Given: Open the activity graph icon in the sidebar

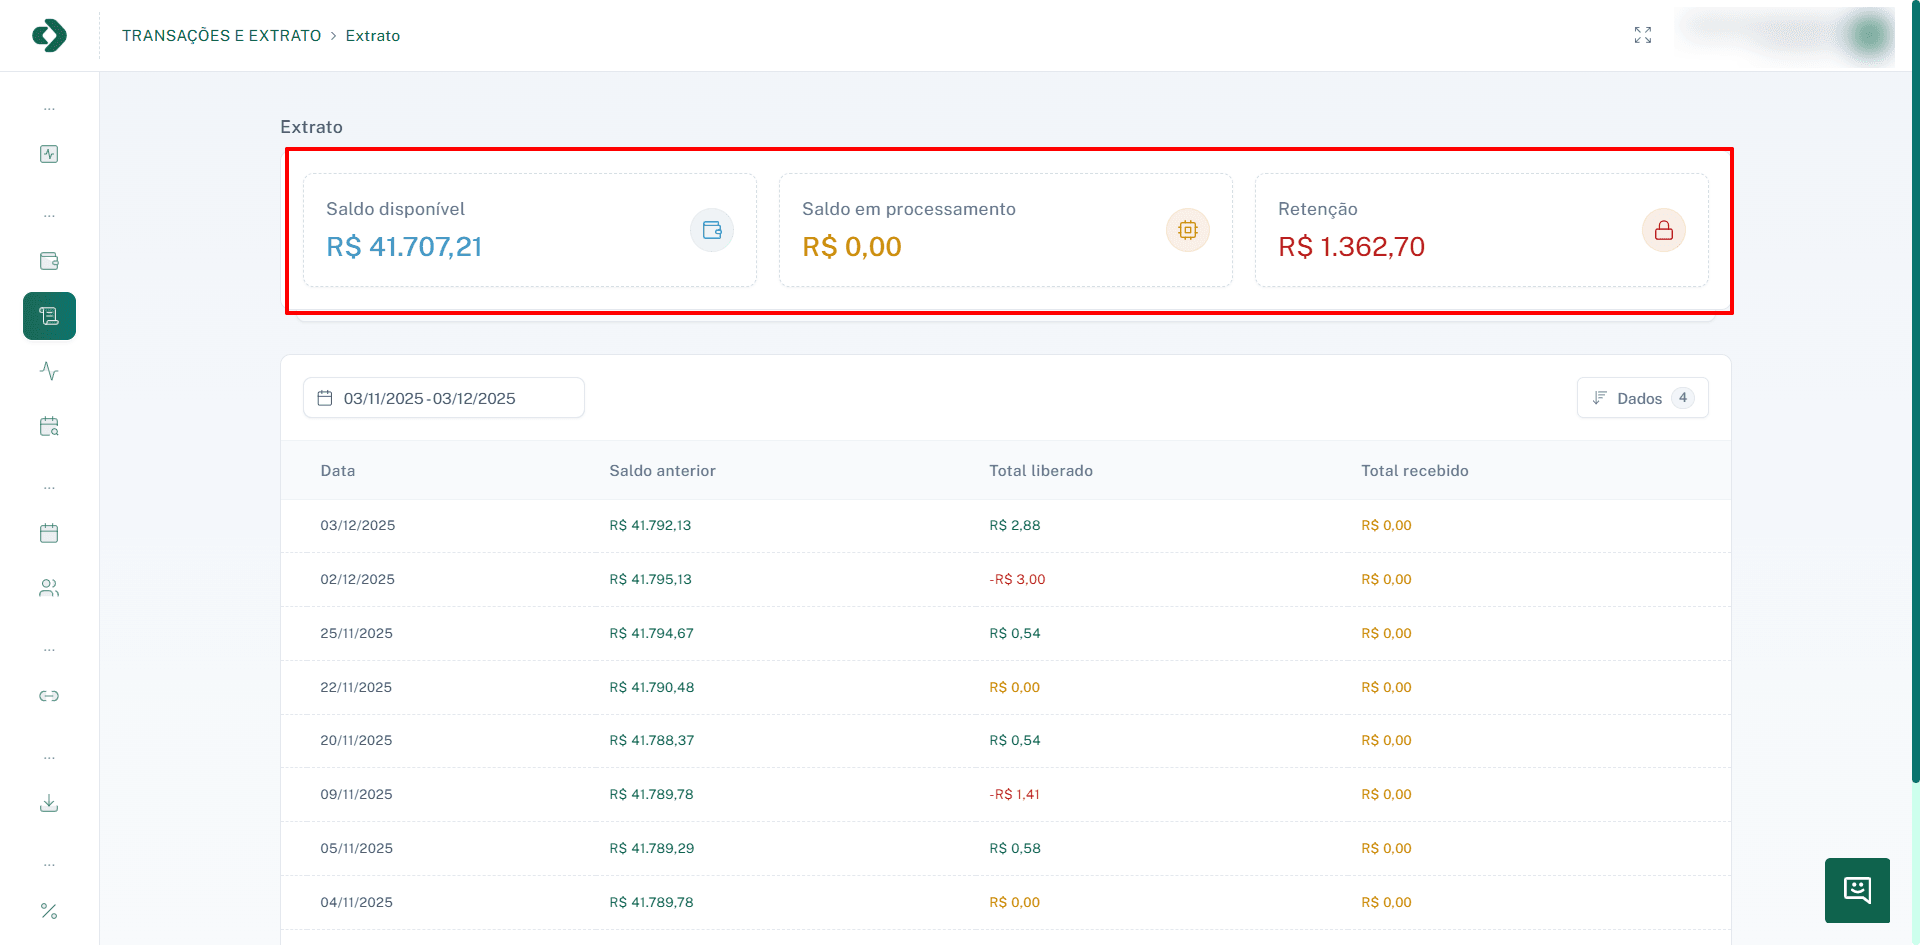Looking at the screenshot, I should [48, 371].
